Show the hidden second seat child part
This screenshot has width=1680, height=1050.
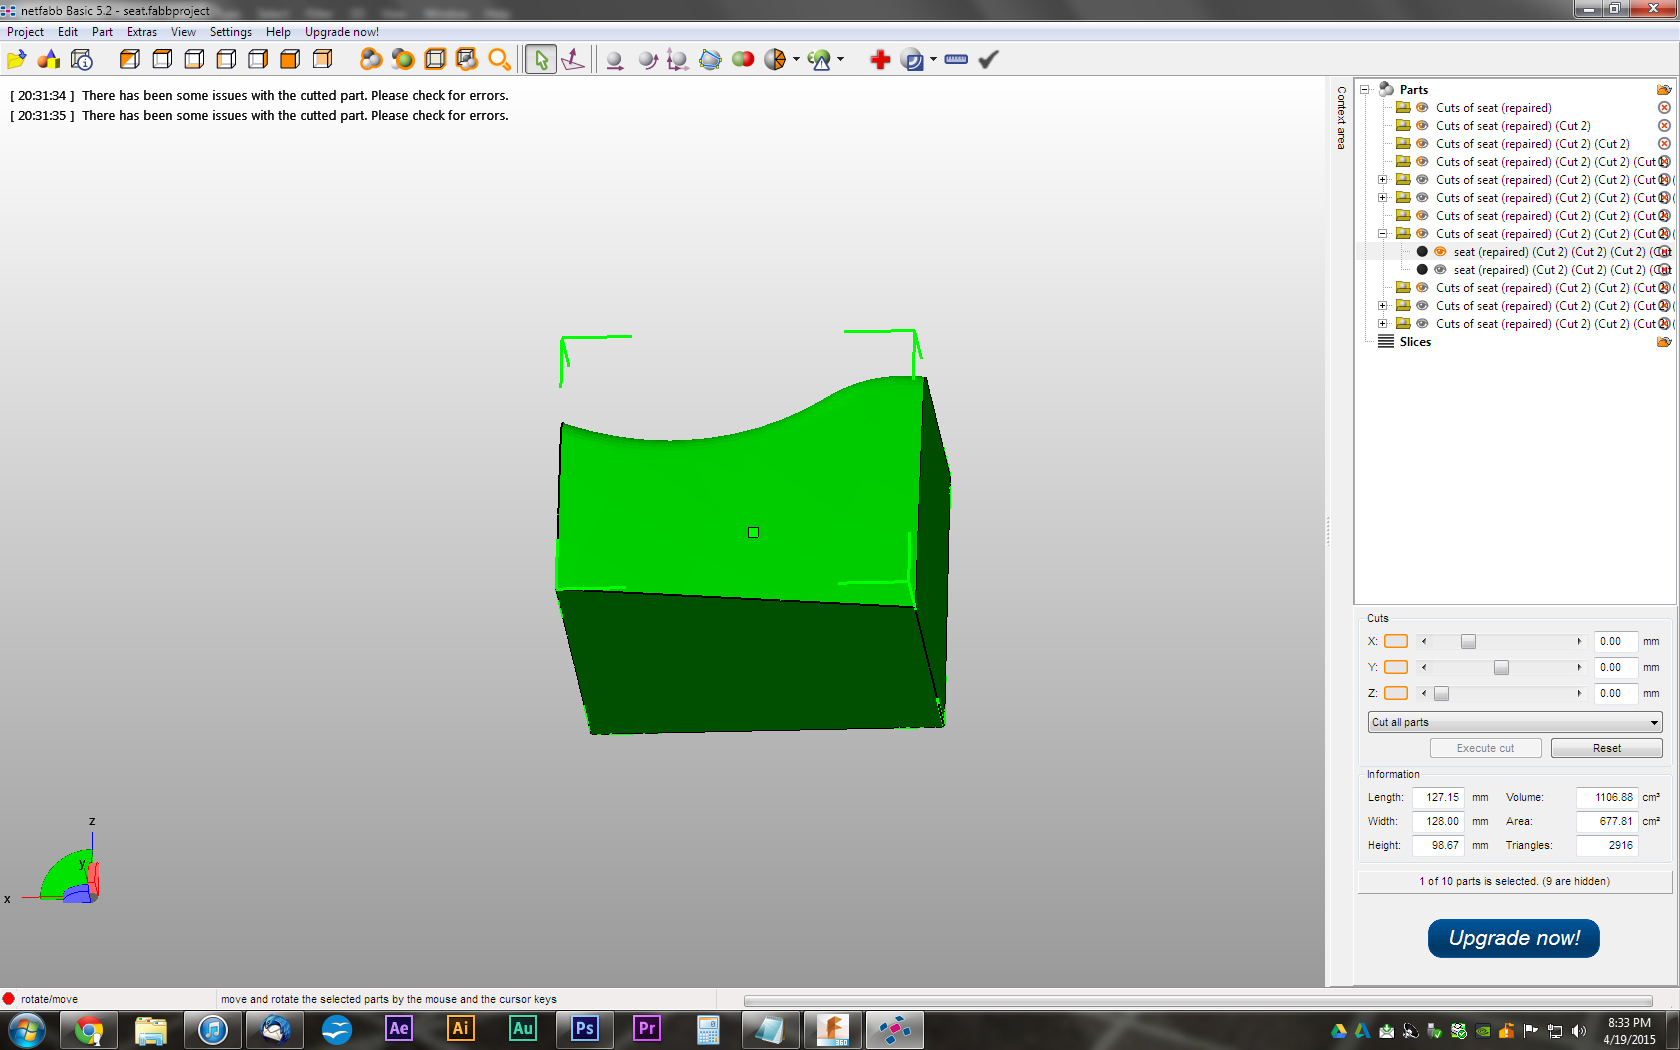[x=1440, y=270]
